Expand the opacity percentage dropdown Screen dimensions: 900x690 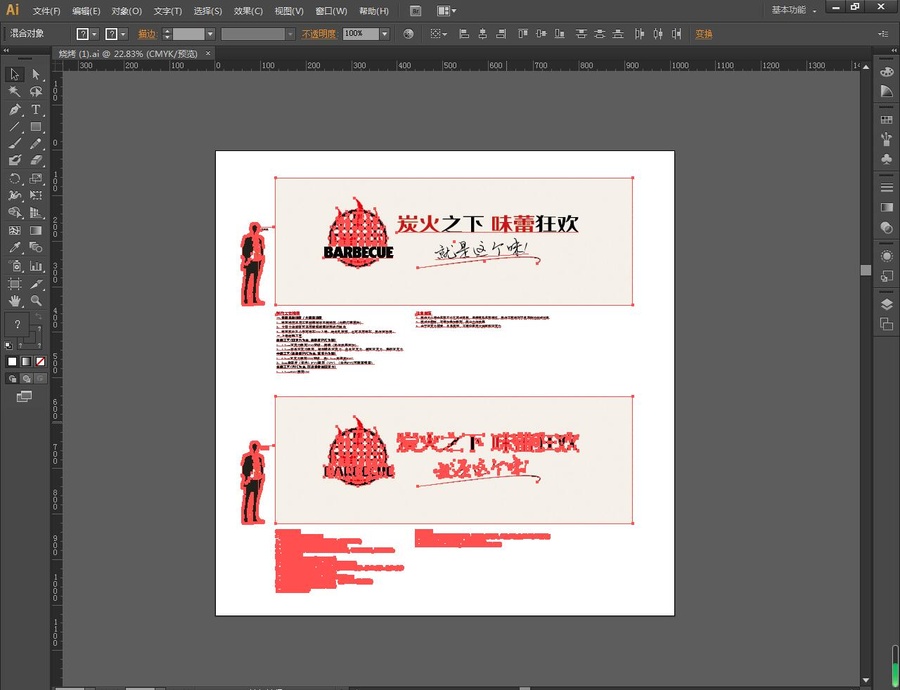(x=385, y=34)
